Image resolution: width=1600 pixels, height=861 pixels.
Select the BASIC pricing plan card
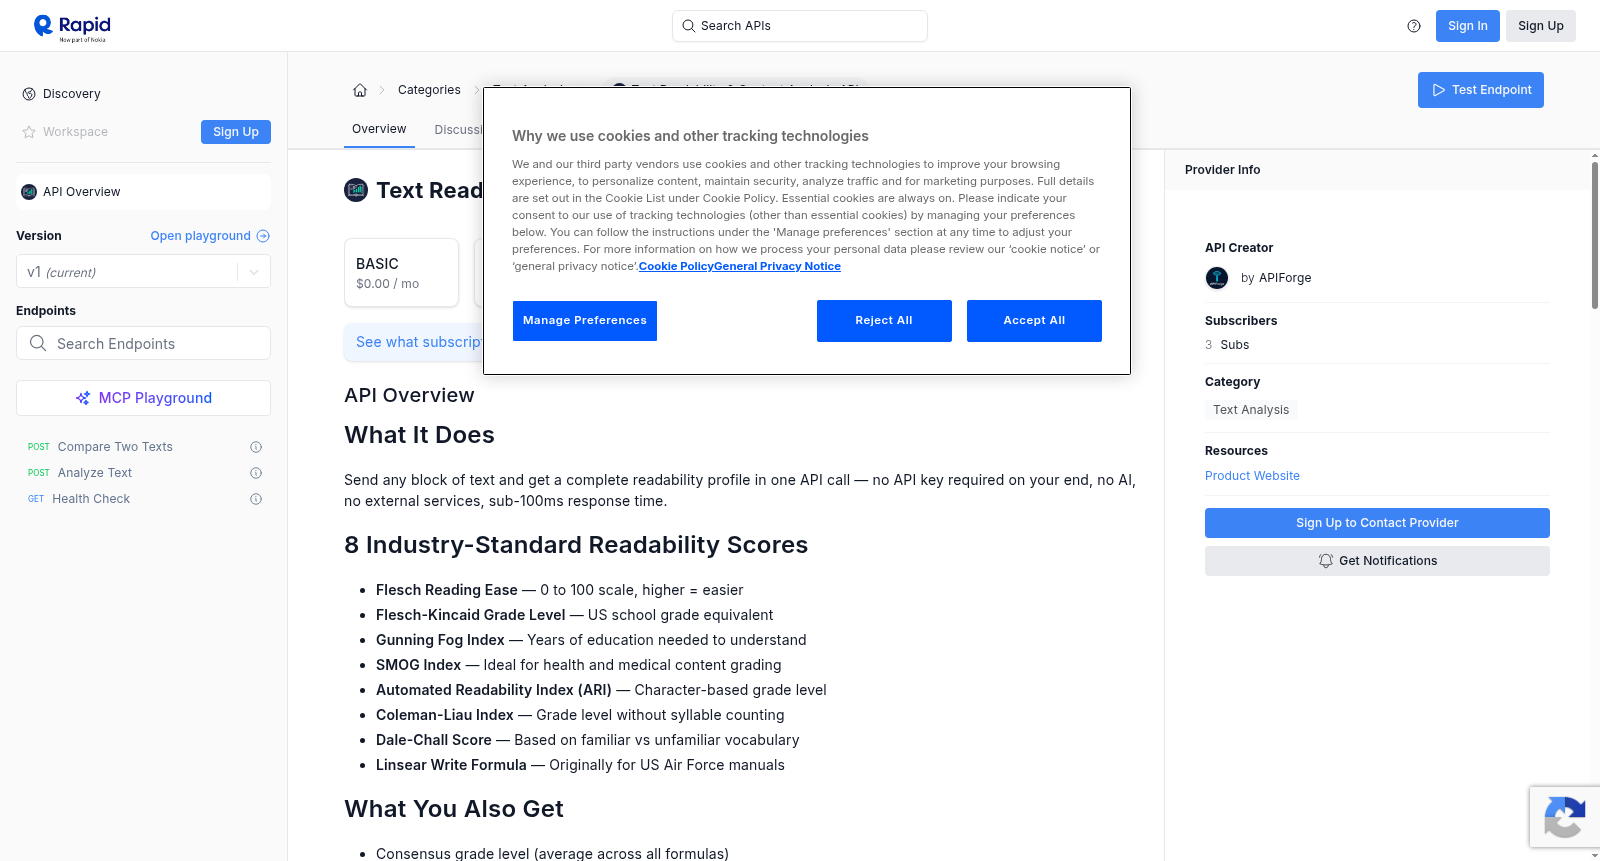[401, 272]
